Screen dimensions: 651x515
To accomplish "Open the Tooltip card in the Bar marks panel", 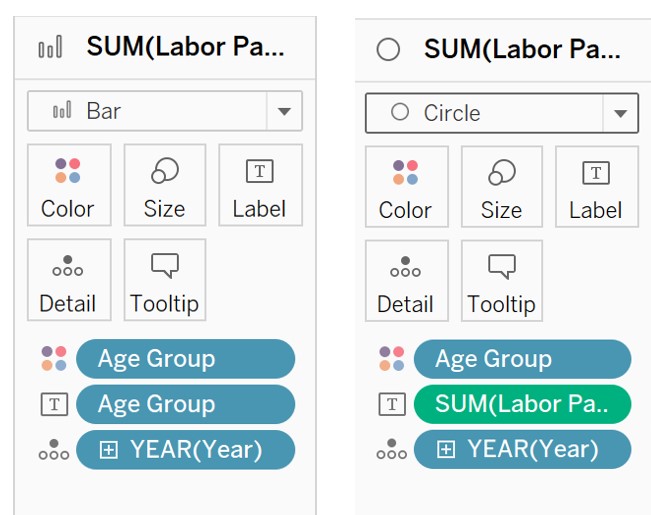I will (x=164, y=280).
